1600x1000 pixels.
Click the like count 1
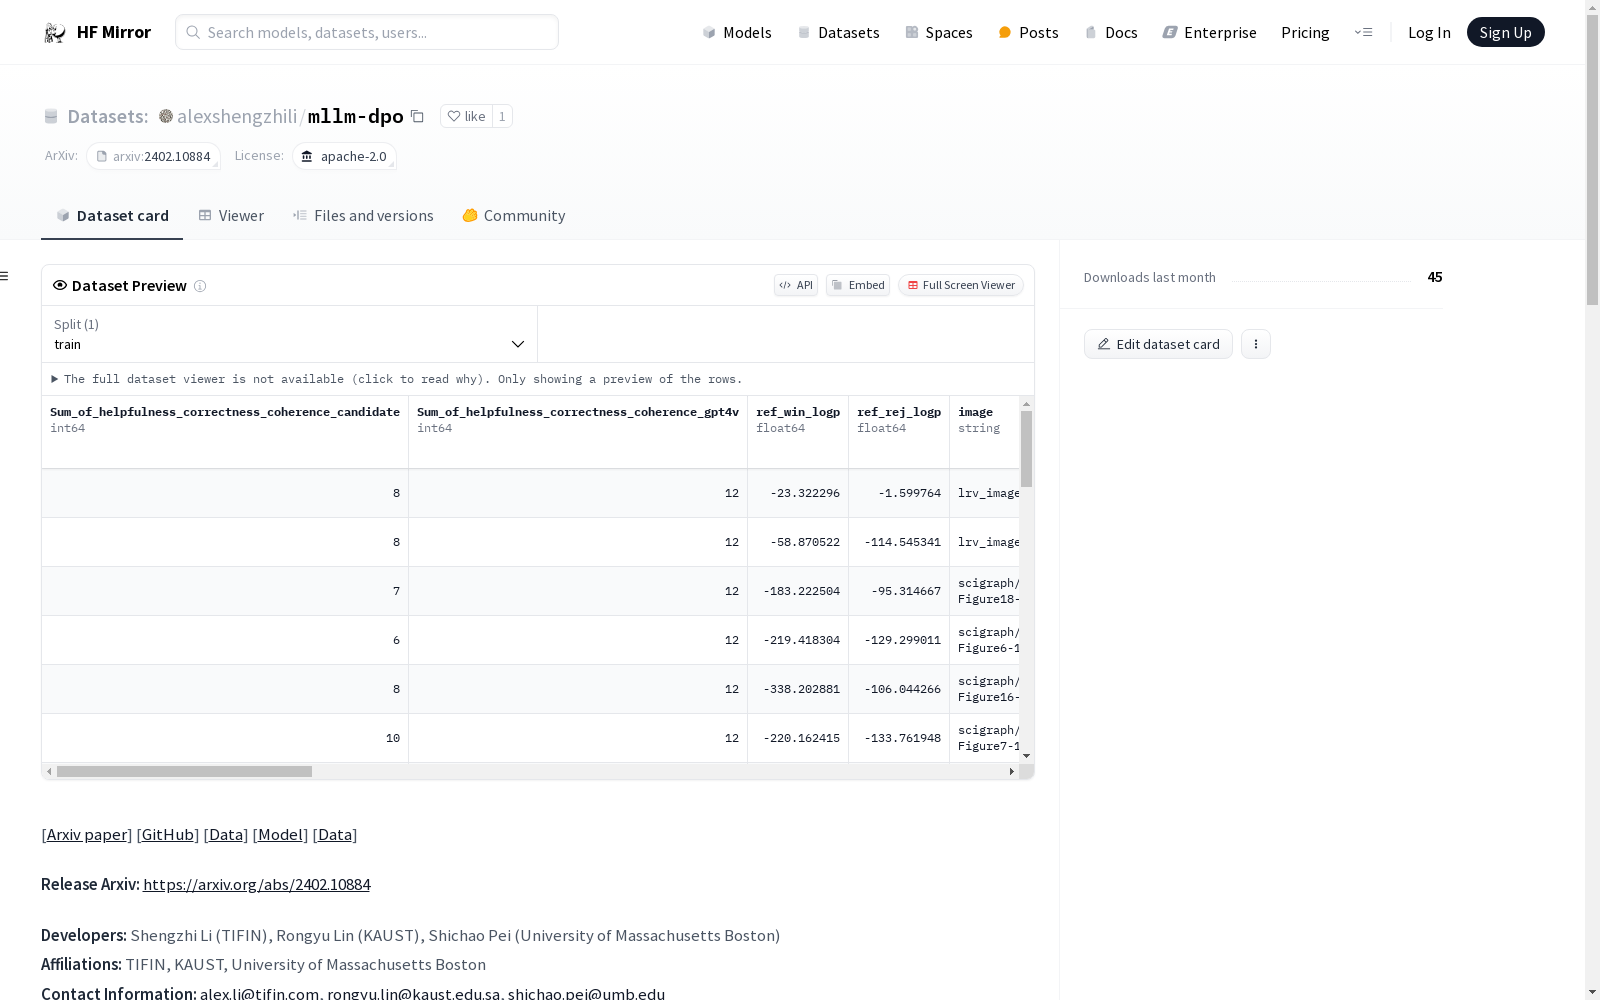coord(502,116)
